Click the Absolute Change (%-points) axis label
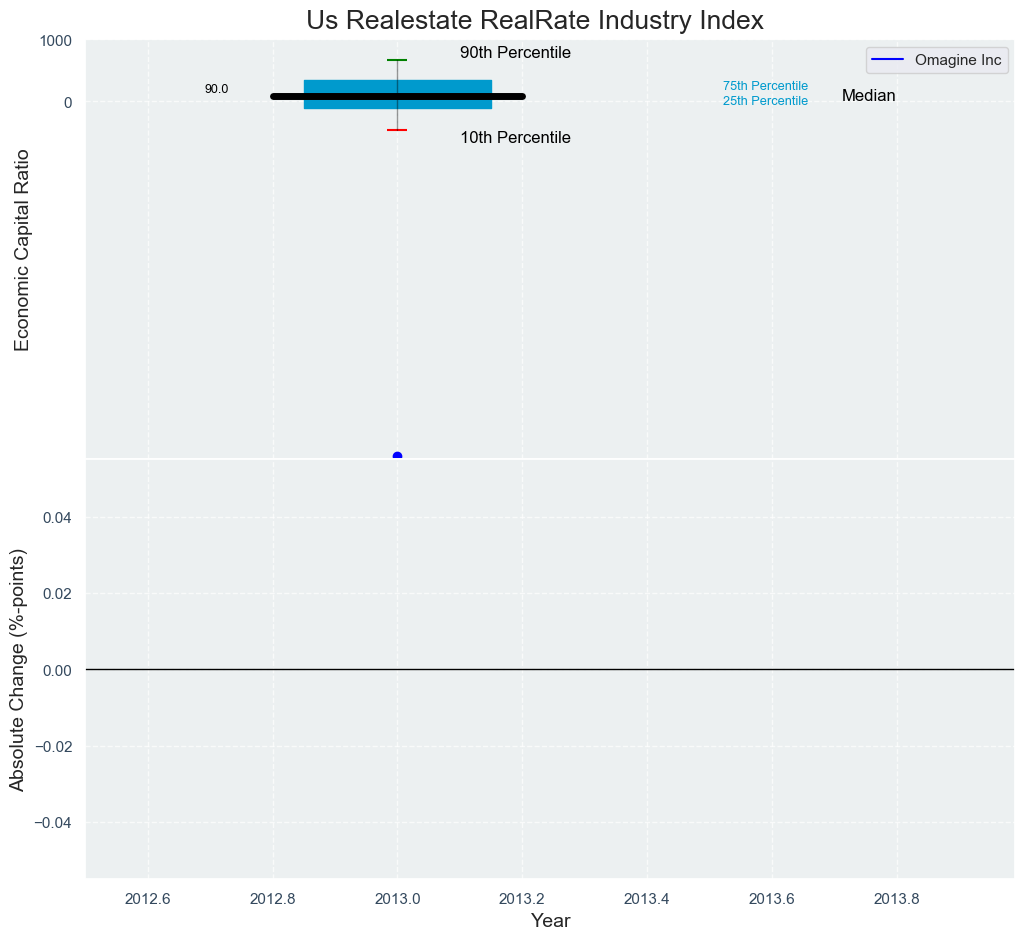 click(x=18, y=670)
